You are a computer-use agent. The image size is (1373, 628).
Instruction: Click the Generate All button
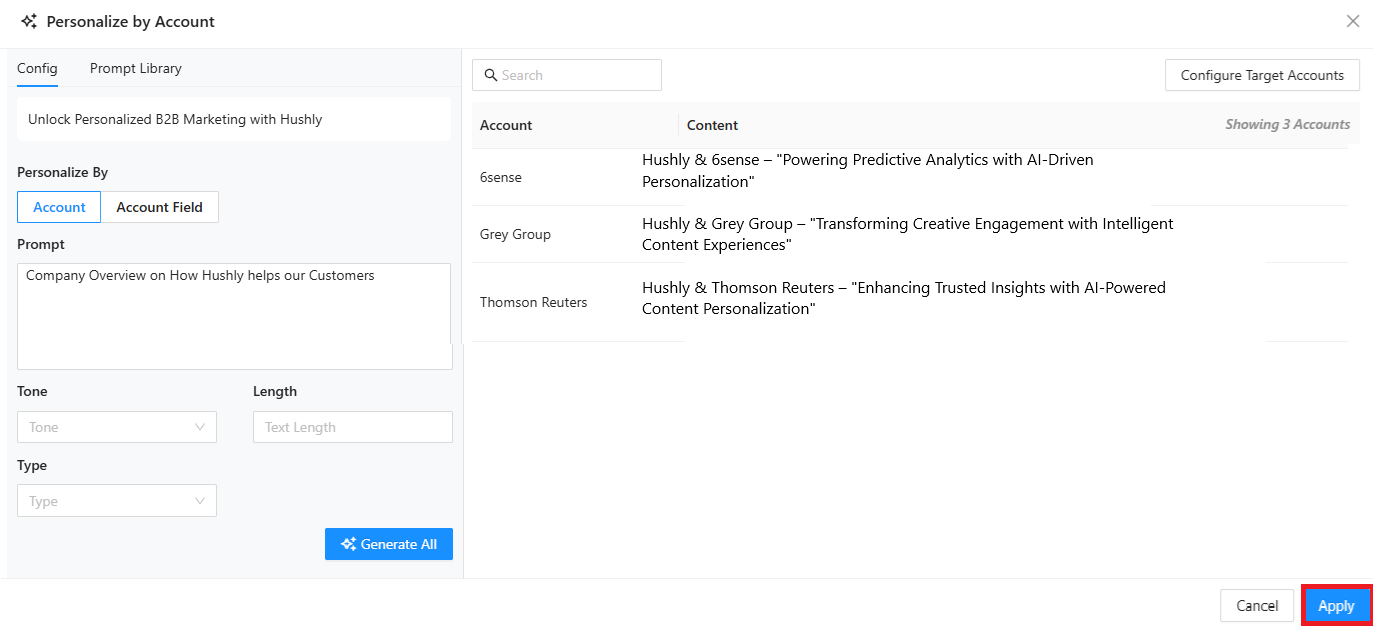[389, 544]
